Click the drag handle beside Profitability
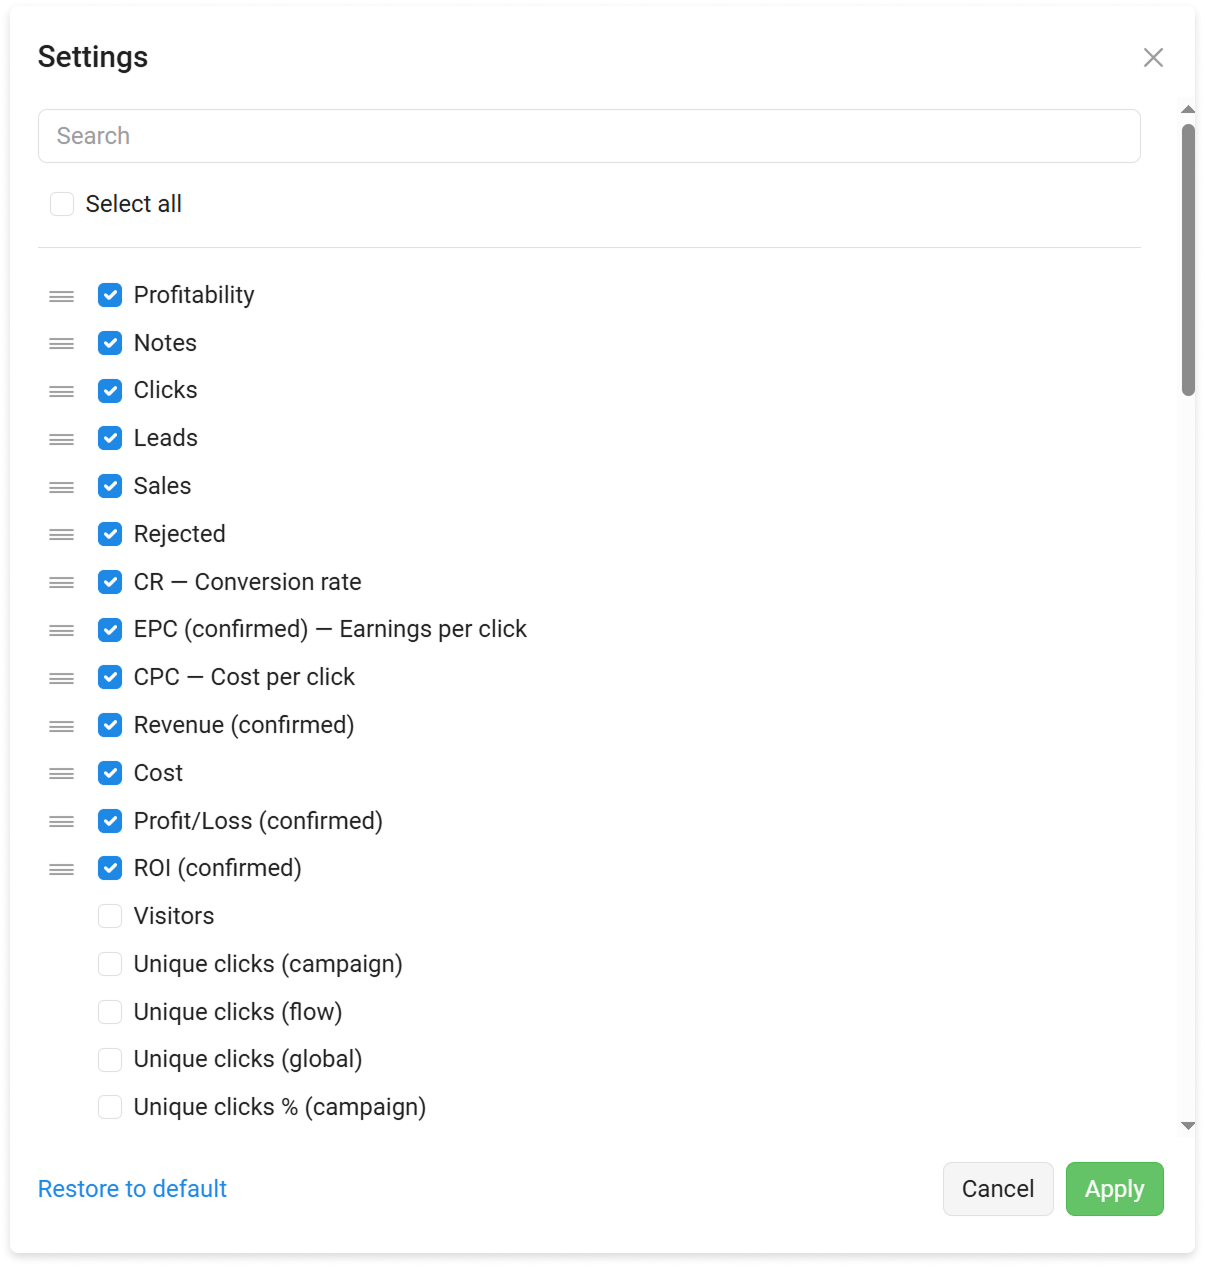1205x1267 pixels. pos(62,296)
